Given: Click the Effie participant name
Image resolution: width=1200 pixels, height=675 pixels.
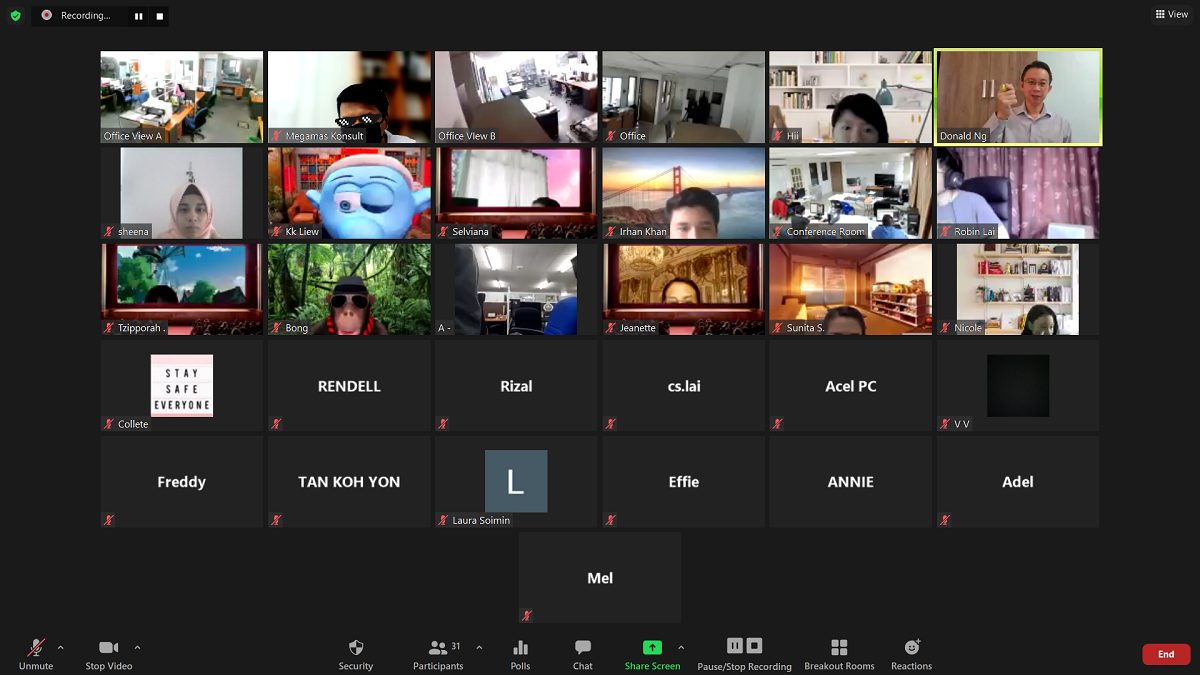Looking at the screenshot, I should [x=684, y=482].
